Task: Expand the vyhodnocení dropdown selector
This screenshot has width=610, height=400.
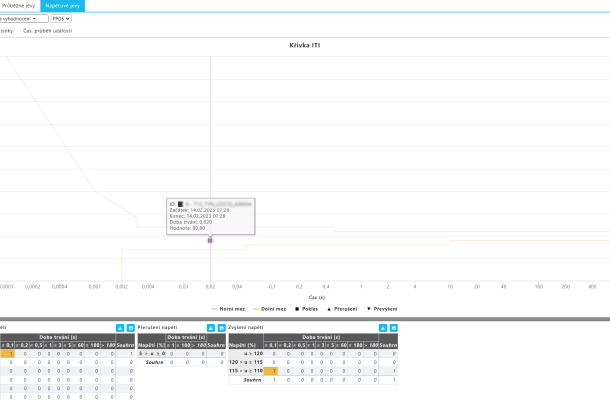Action: (24, 18)
